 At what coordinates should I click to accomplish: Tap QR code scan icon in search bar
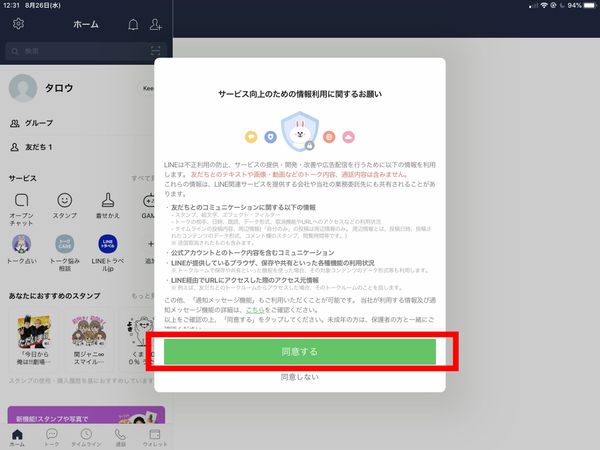(x=155, y=51)
